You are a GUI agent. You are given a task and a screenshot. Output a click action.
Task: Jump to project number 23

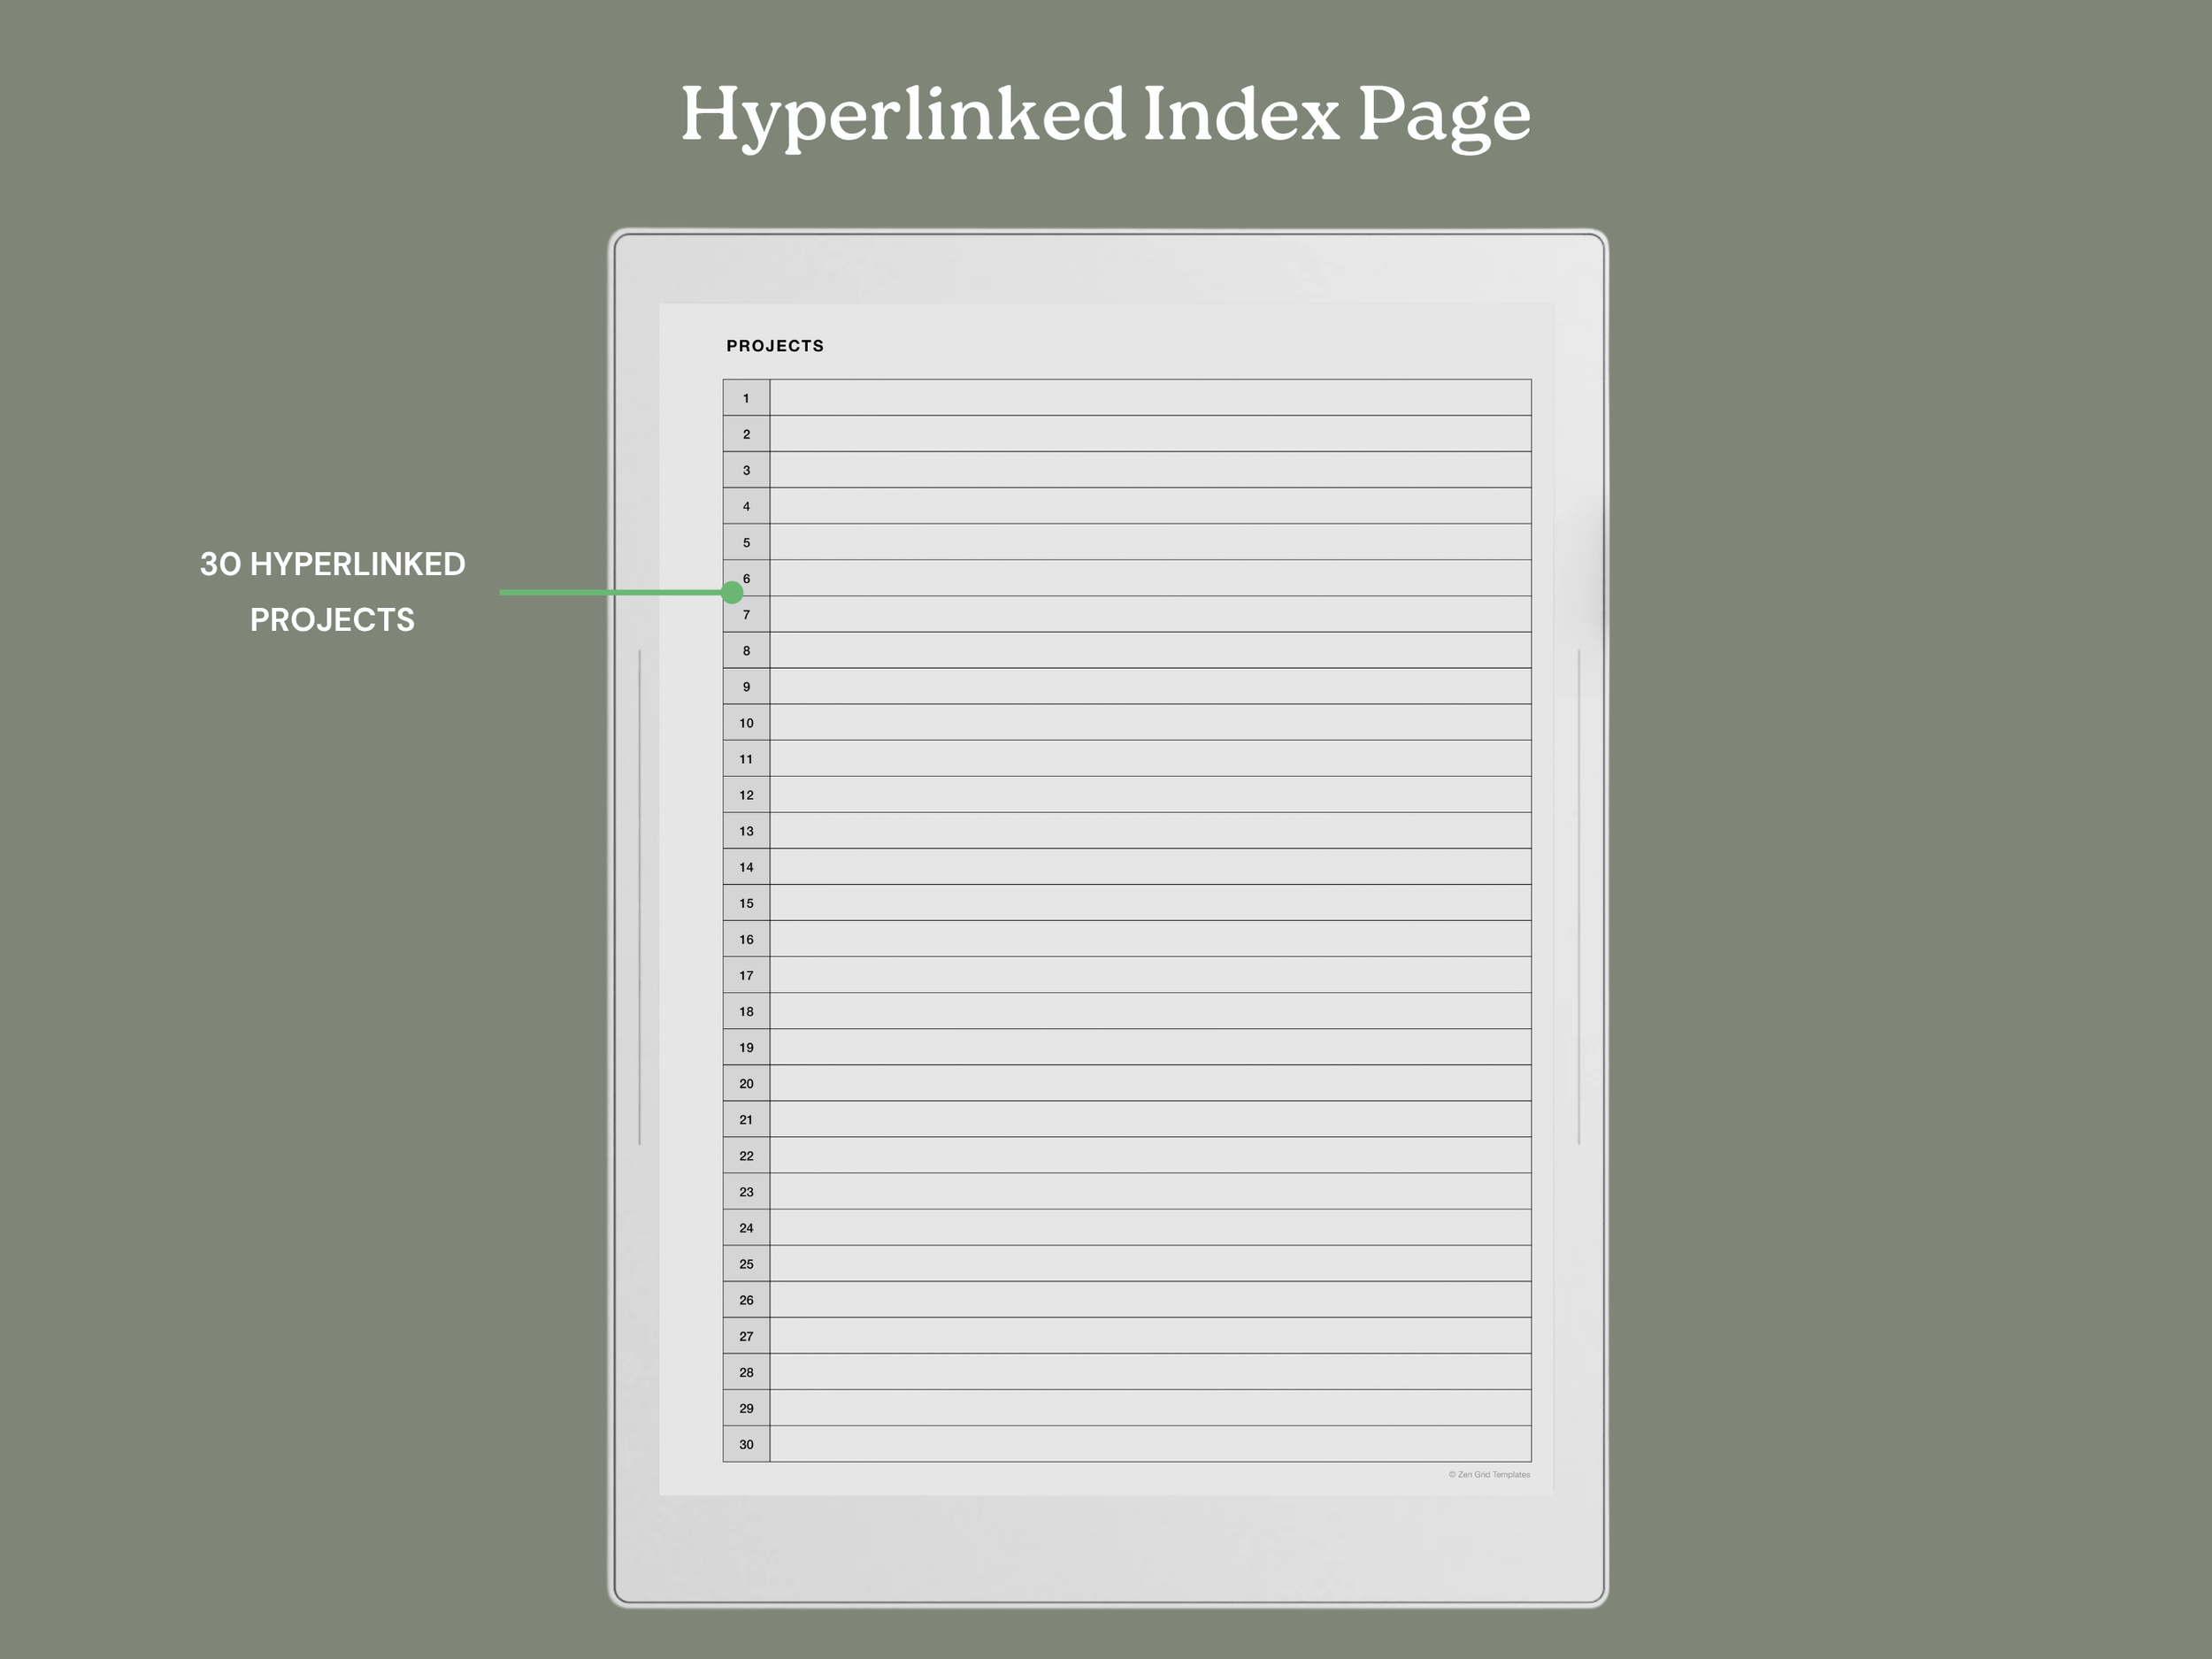point(746,1192)
